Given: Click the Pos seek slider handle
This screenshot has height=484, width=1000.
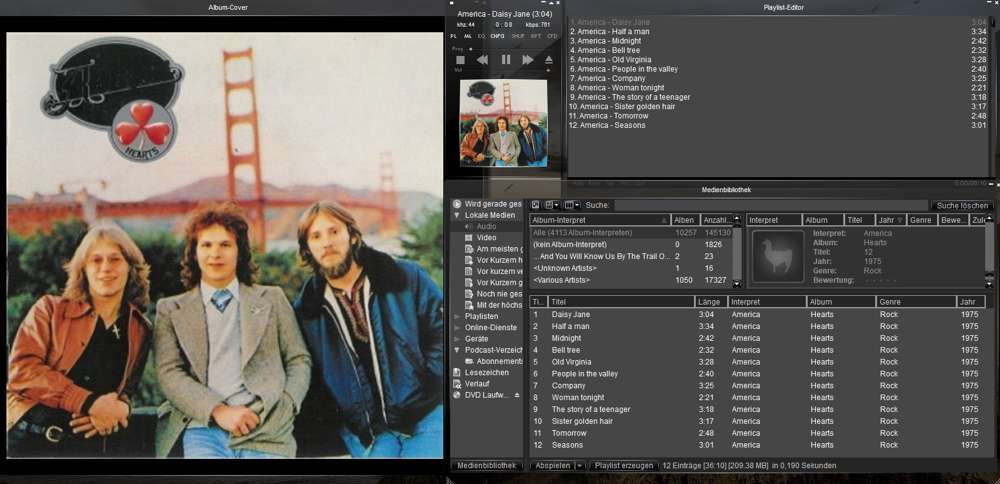Looking at the screenshot, I should pos(470,48).
